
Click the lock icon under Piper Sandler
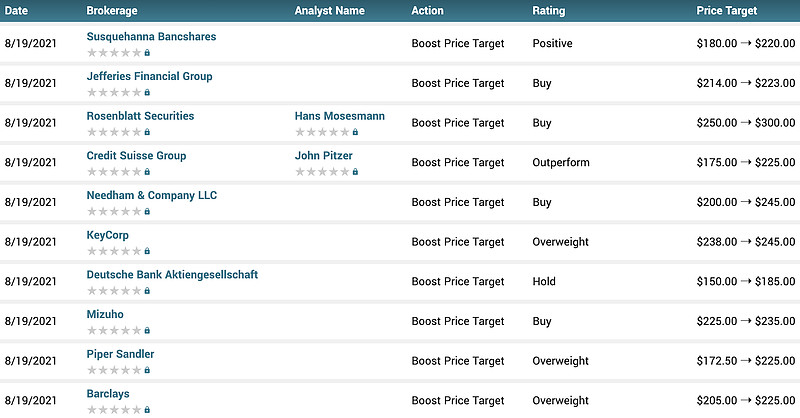[x=147, y=370]
